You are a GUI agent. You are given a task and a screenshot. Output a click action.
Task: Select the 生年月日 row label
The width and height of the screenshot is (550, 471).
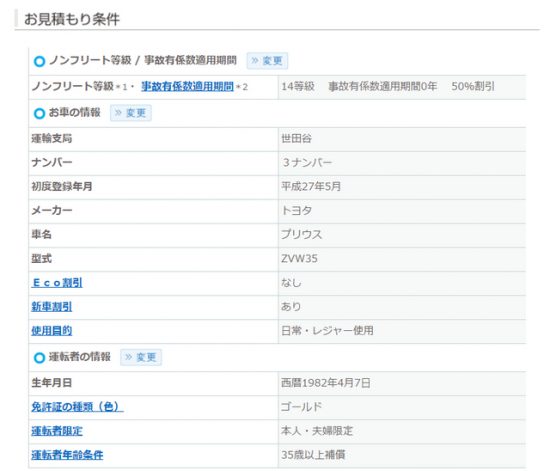click(52, 383)
